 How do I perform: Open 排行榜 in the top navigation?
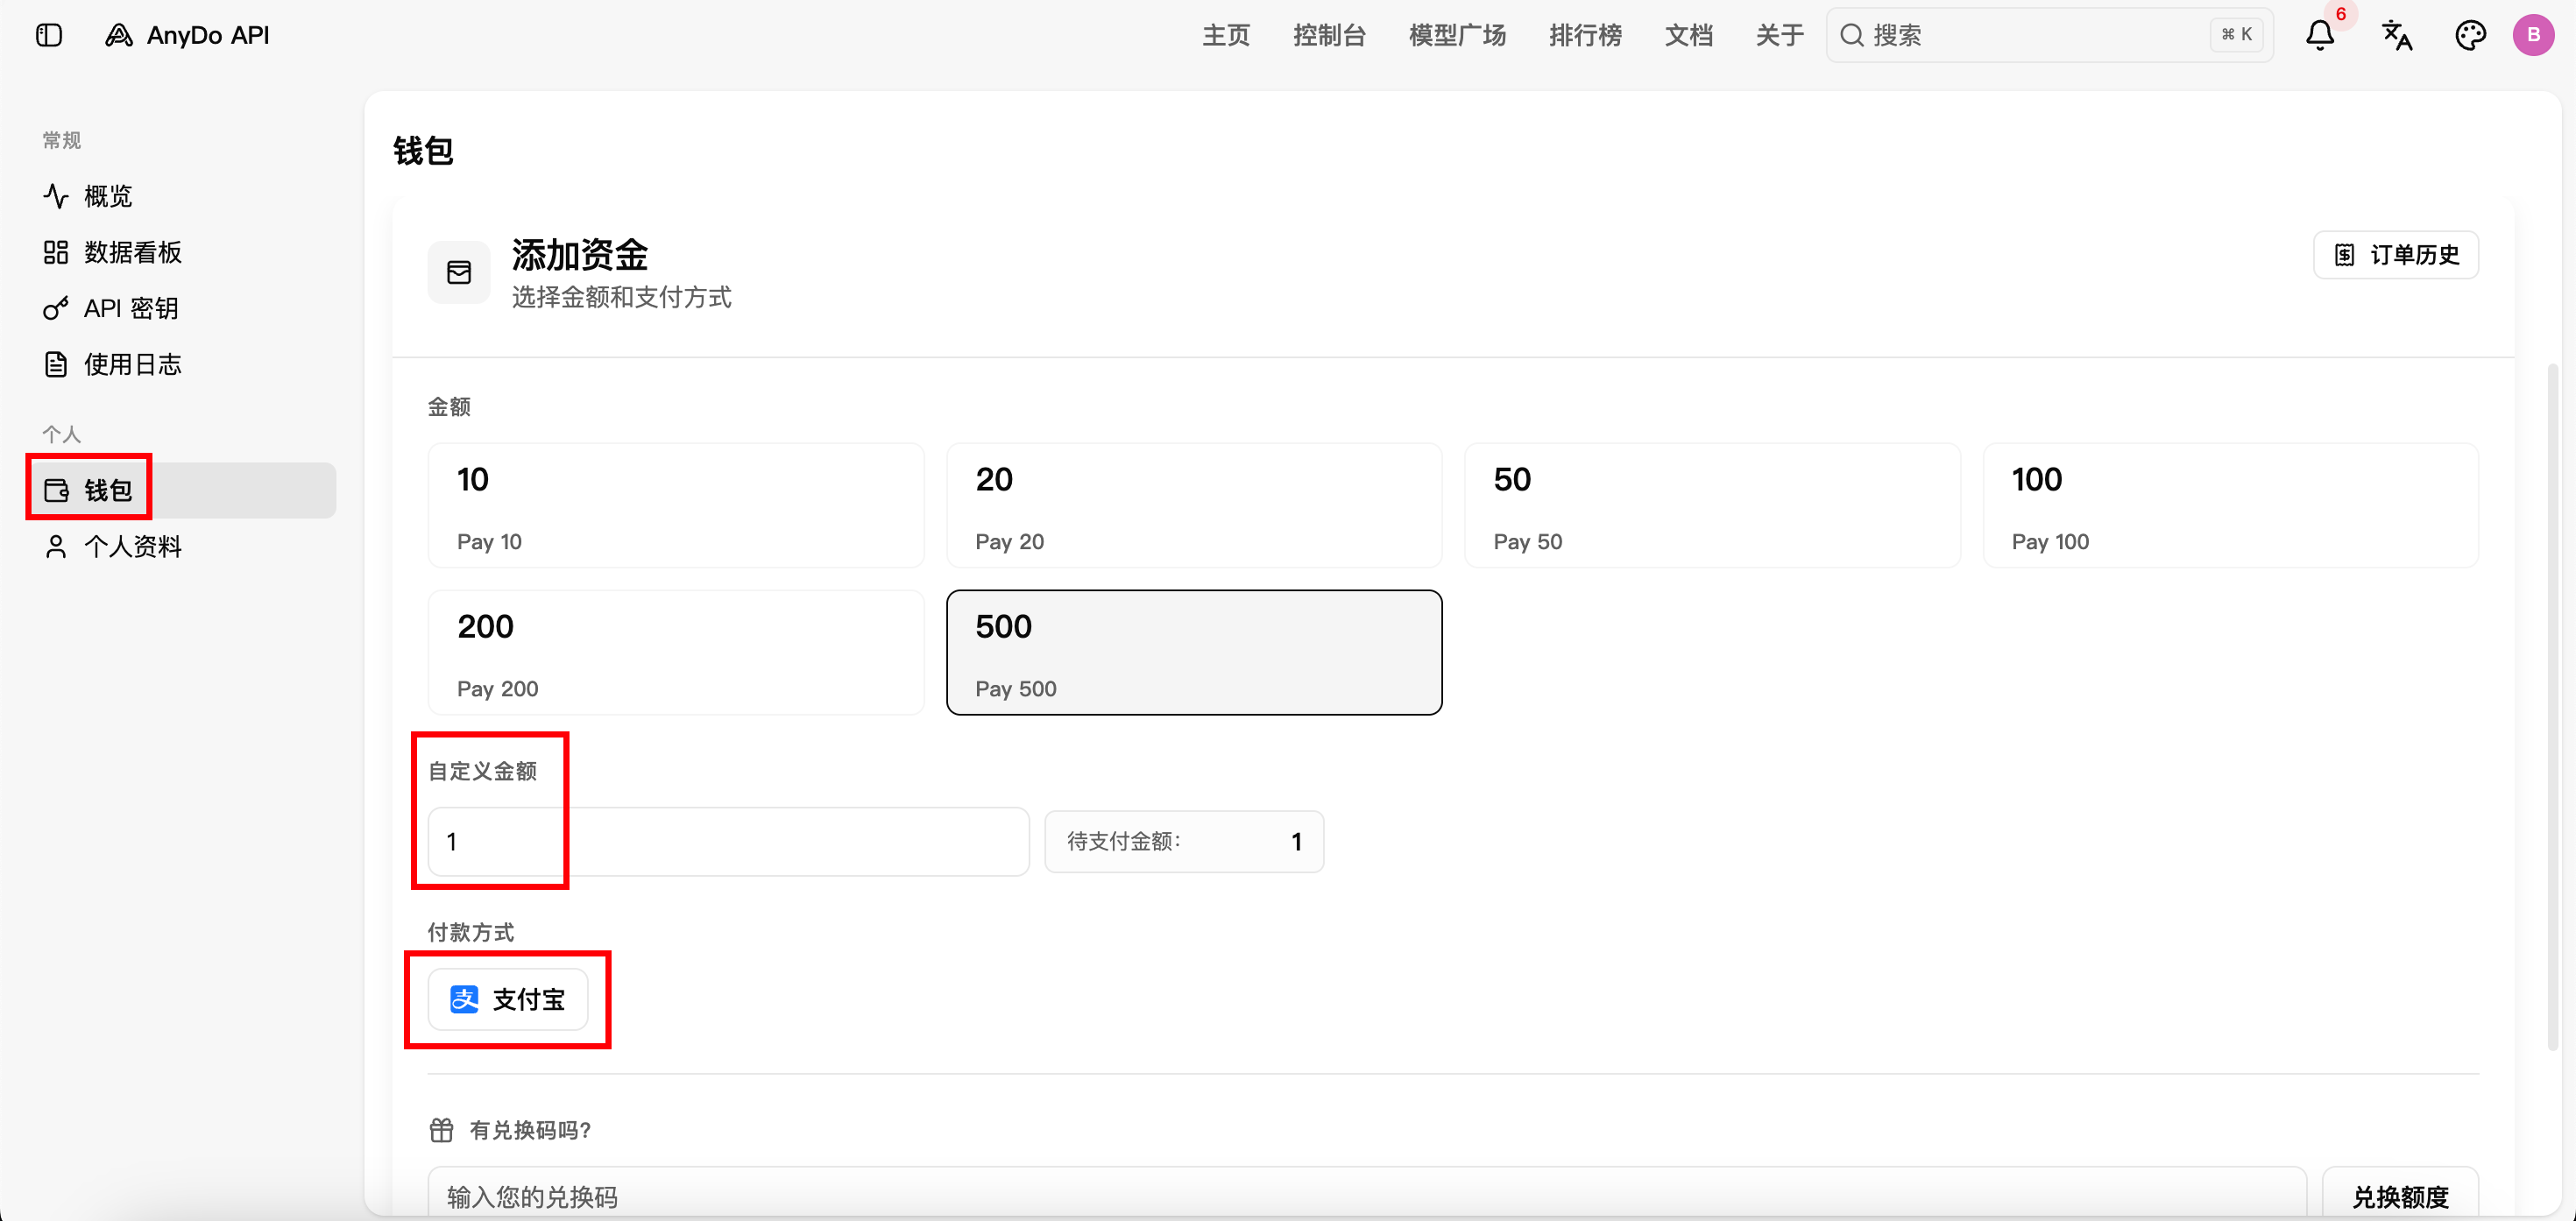(x=1585, y=36)
